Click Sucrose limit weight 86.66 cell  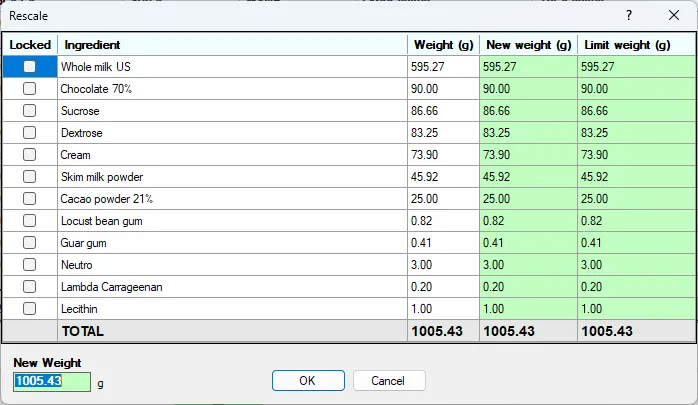point(637,110)
